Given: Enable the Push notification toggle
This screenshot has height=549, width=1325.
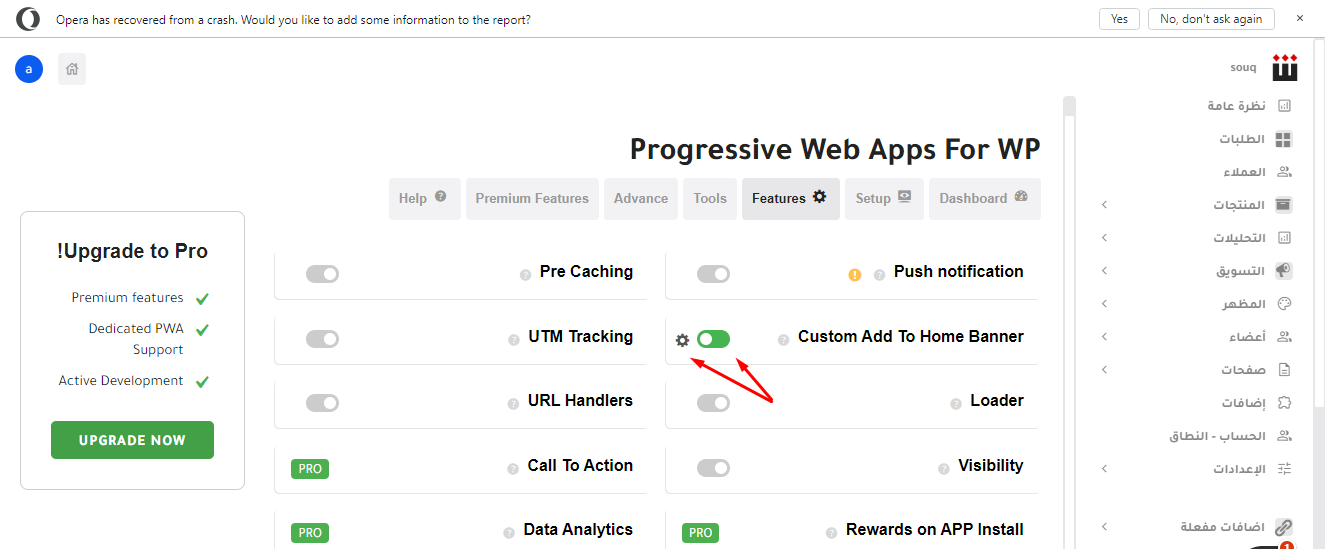Looking at the screenshot, I should tap(713, 274).
